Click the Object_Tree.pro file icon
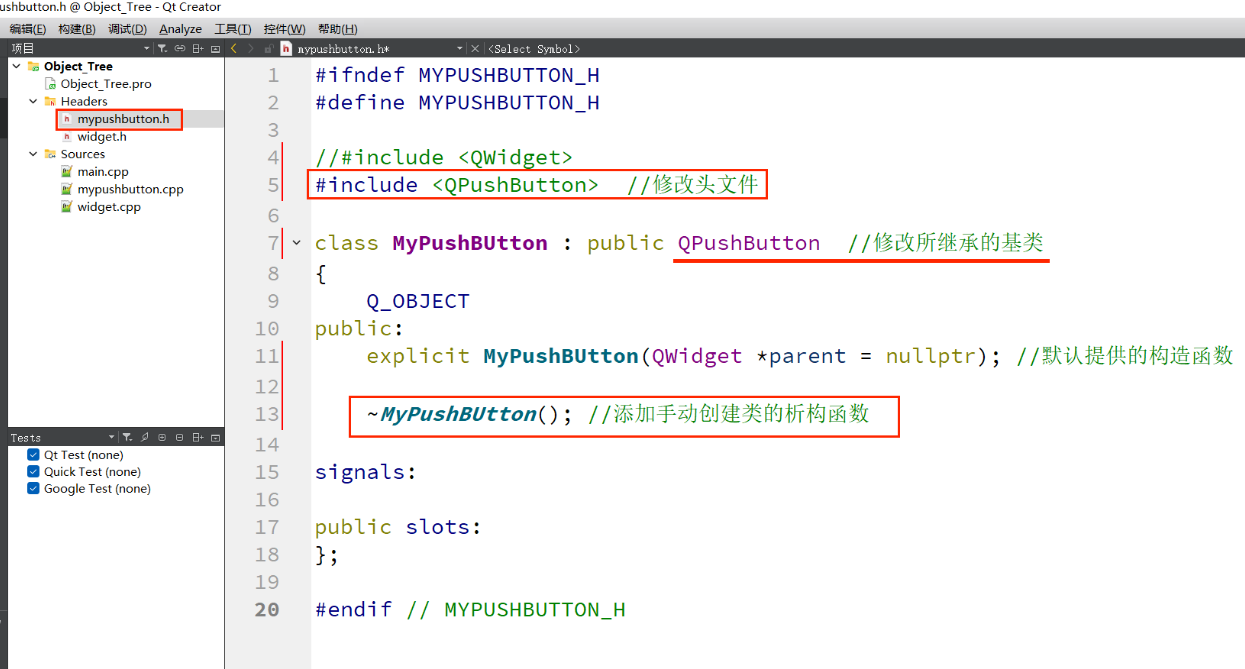Image resolution: width=1245 pixels, height=669 pixels. [x=50, y=84]
